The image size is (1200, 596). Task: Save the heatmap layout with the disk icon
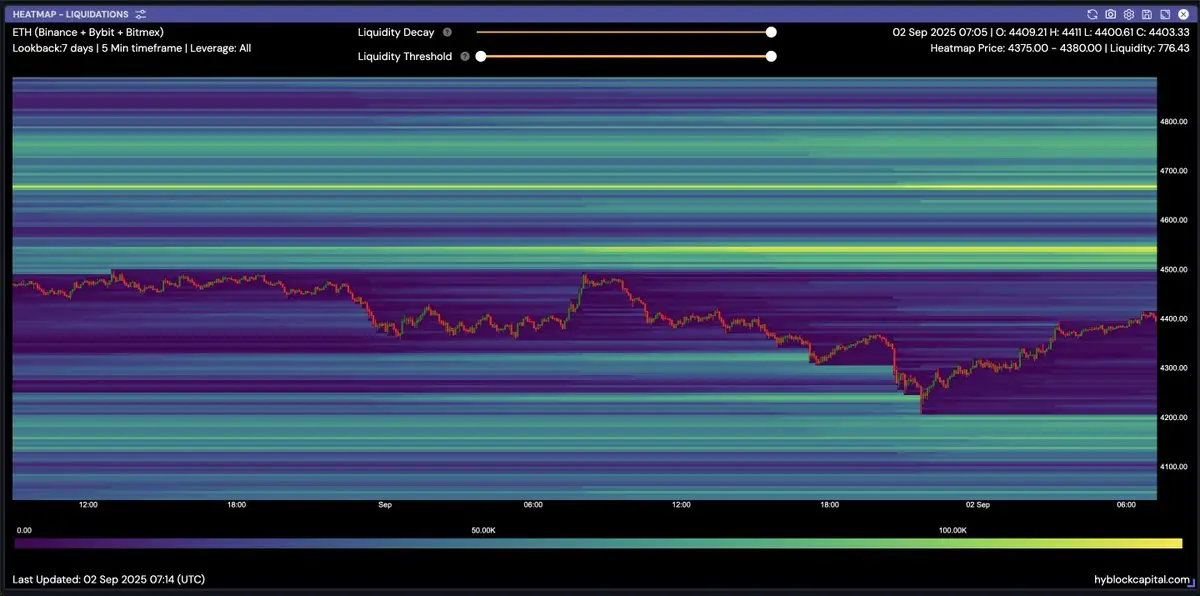click(x=1147, y=14)
